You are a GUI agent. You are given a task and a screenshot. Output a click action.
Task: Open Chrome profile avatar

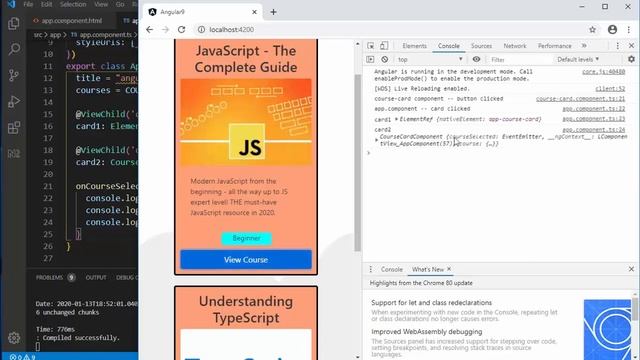click(612, 29)
